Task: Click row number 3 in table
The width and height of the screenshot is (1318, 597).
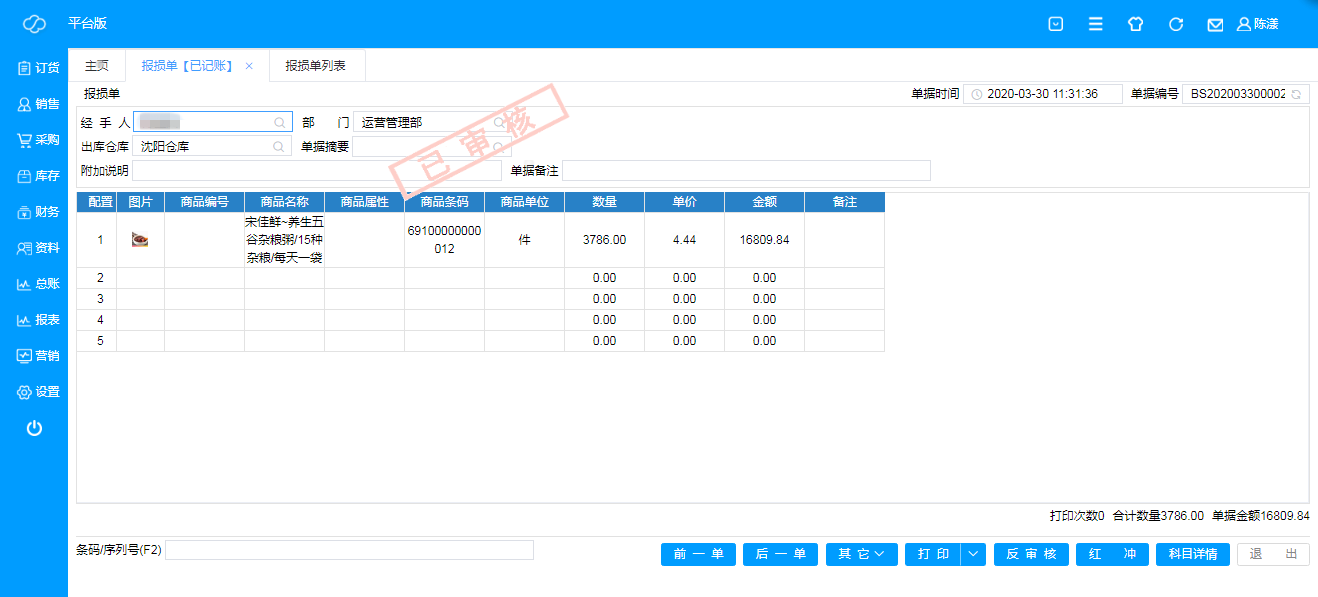Action: pos(100,299)
